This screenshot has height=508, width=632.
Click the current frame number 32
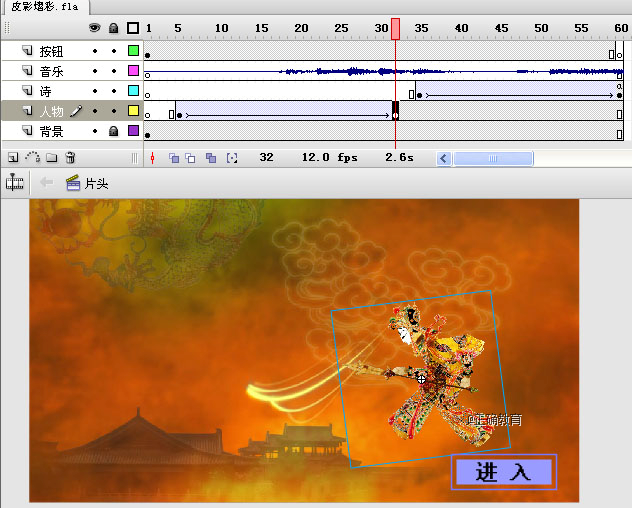click(266, 157)
